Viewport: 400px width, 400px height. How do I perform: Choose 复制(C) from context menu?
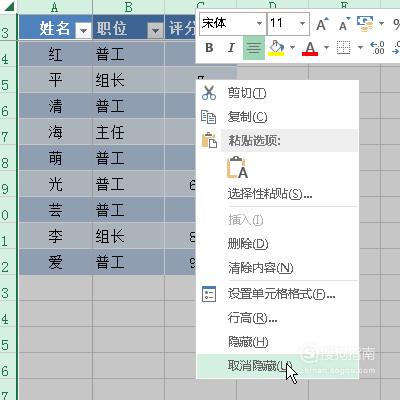click(x=277, y=117)
